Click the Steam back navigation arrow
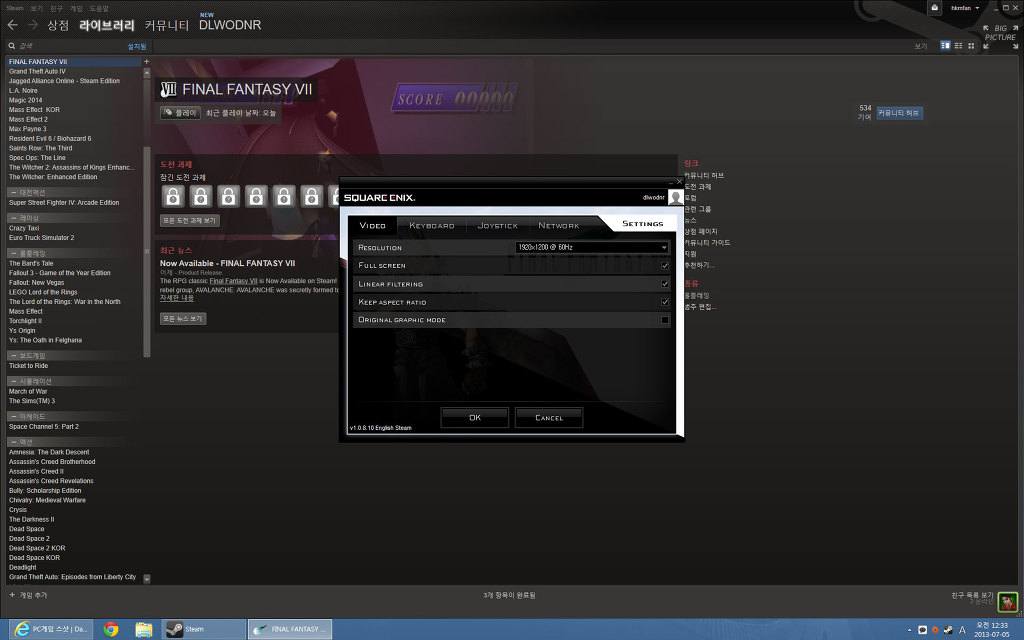This screenshot has height=640, width=1024. (x=12, y=24)
